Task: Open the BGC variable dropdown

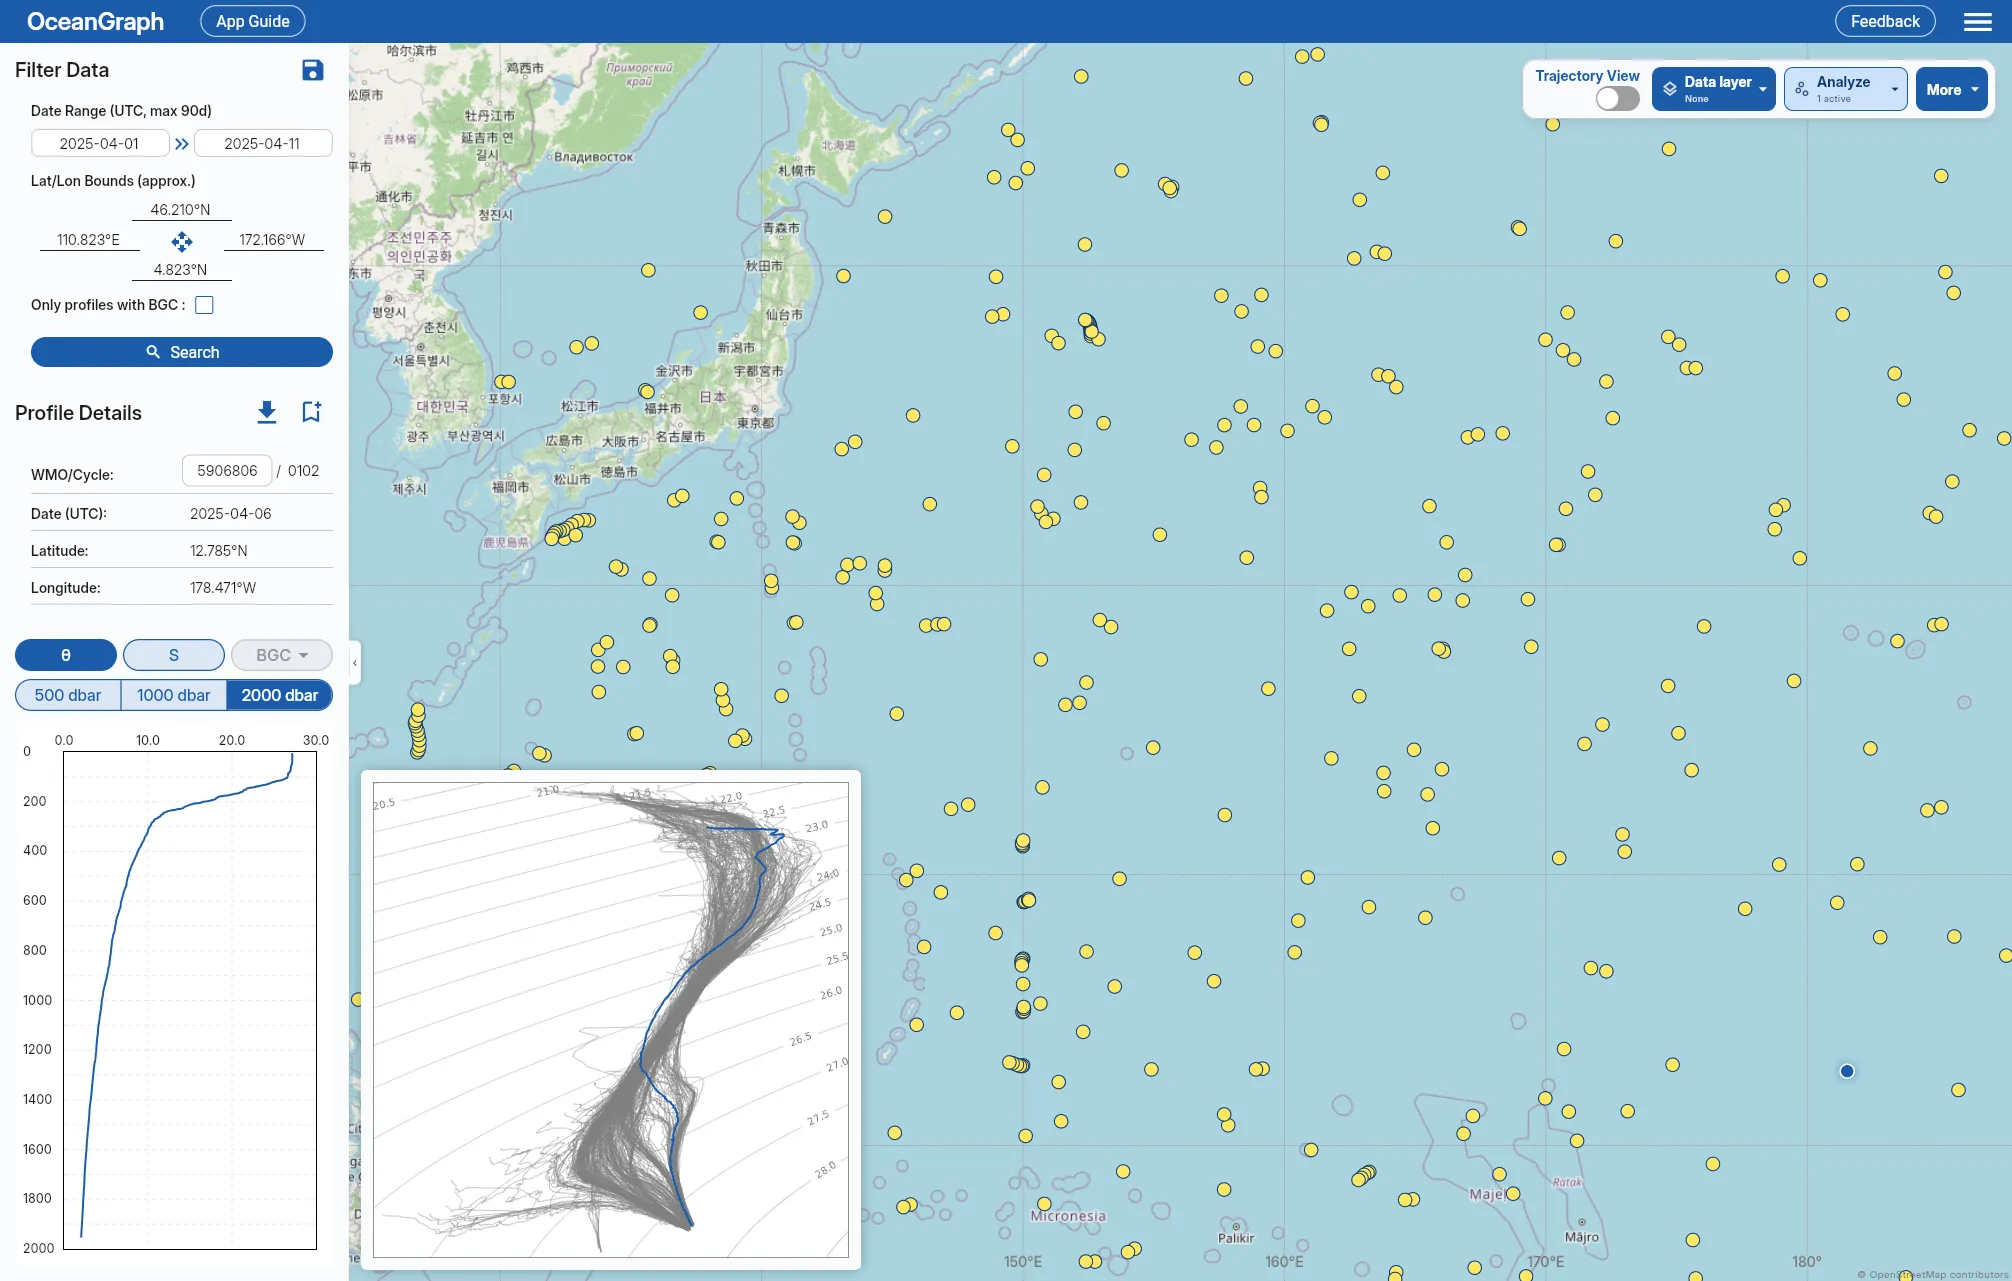Action: (281, 655)
